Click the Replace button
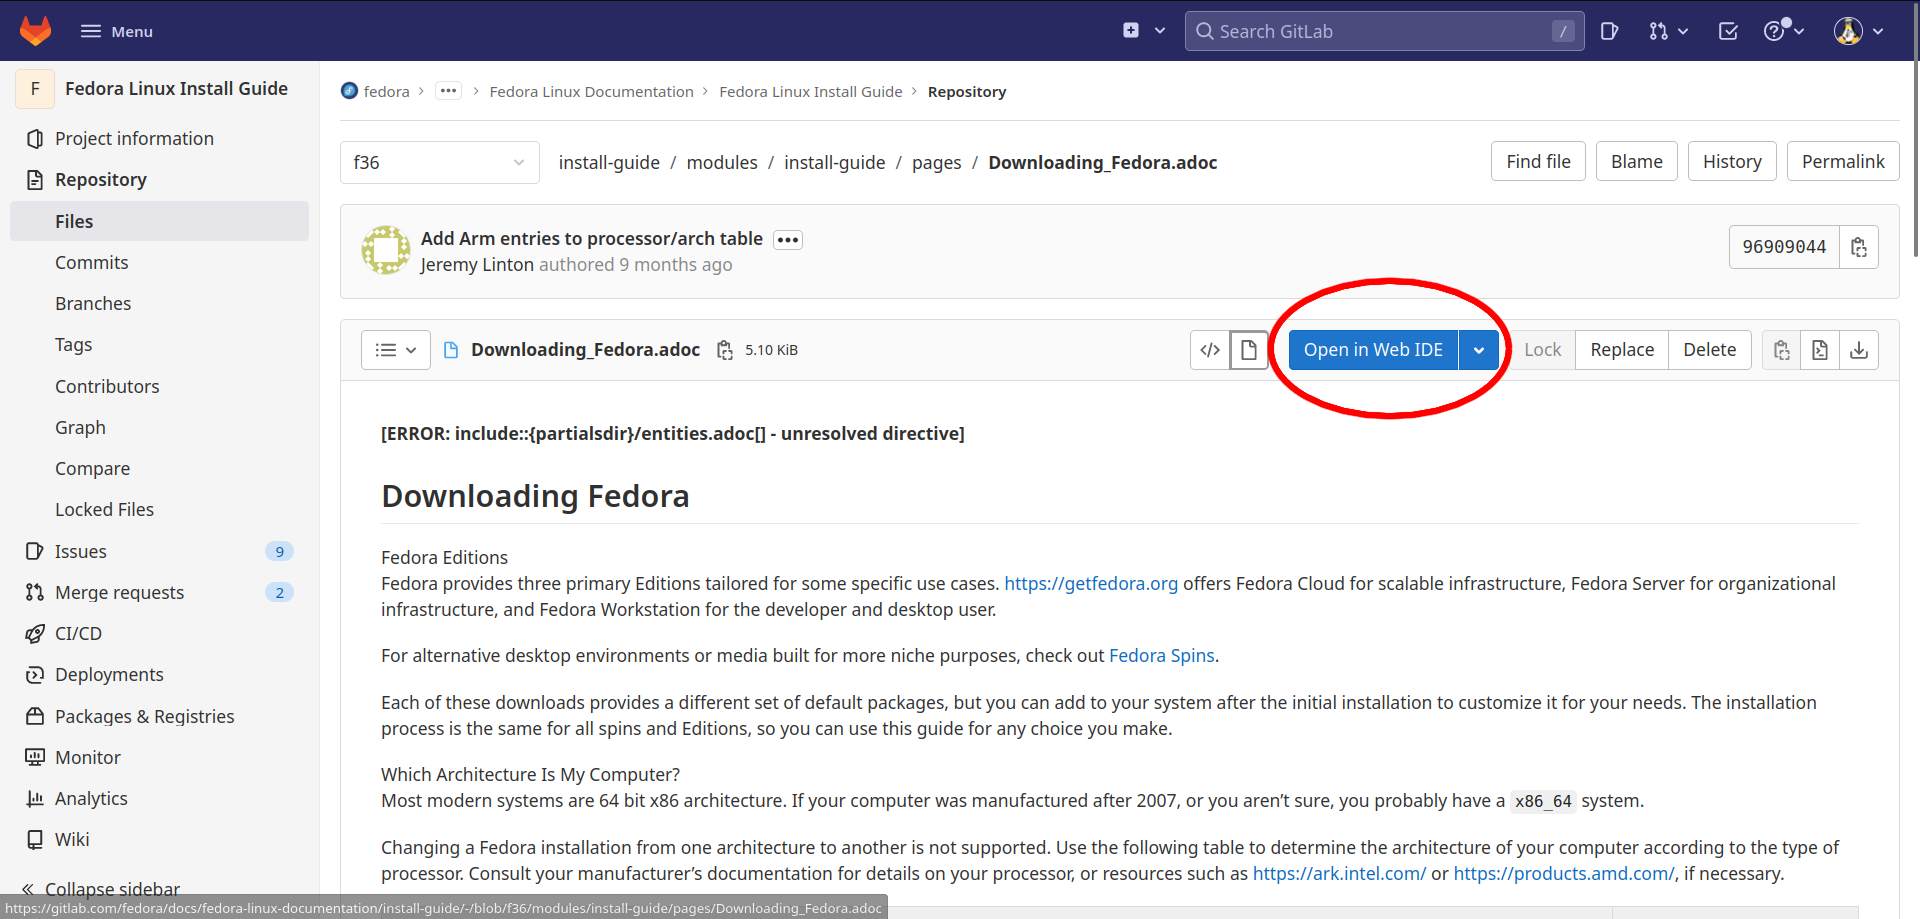Image resolution: width=1920 pixels, height=919 pixels. pyautogui.click(x=1622, y=350)
